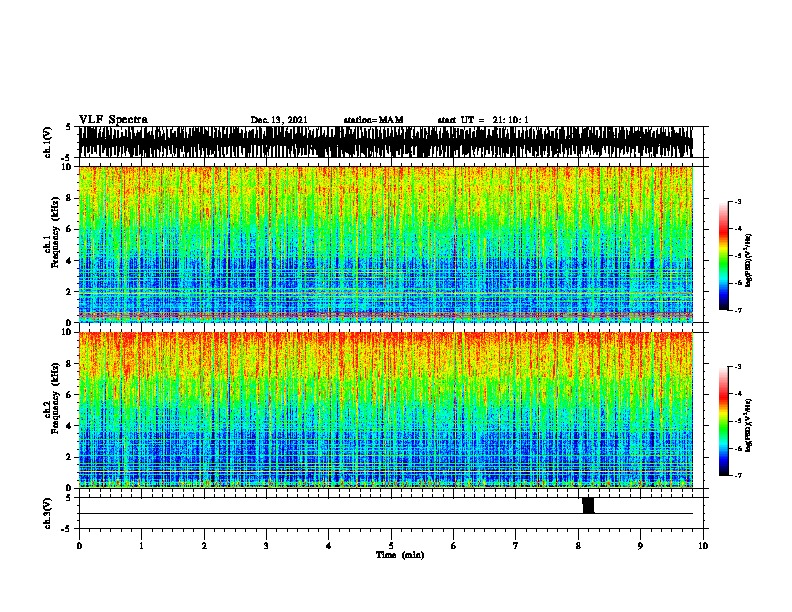The width and height of the screenshot is (792, 612).
Task: Click the "ch.1(V)" axis label of the top strip
Action: click(x=48, y=142)
